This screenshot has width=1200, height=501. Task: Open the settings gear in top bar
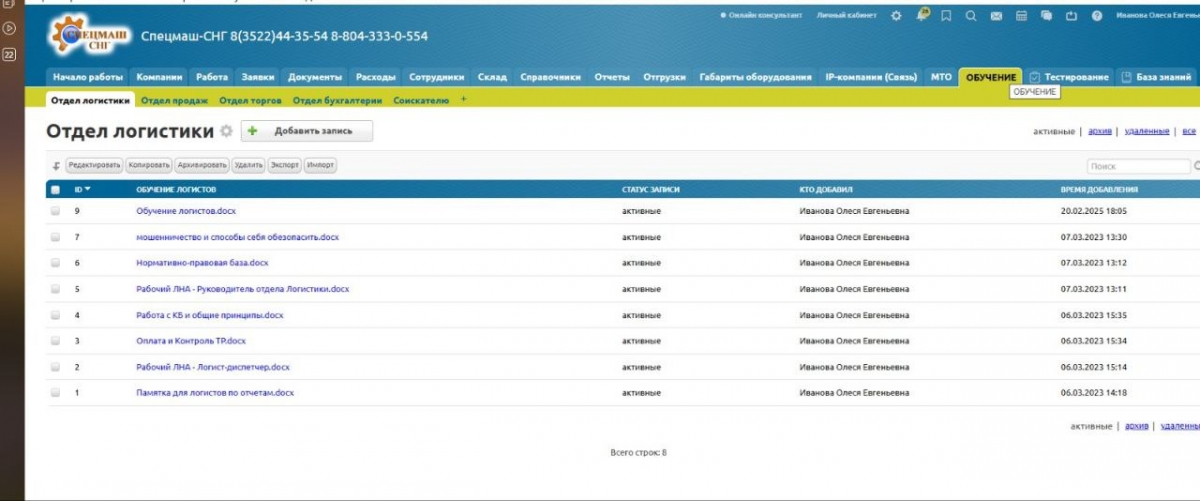pos(896,16)
